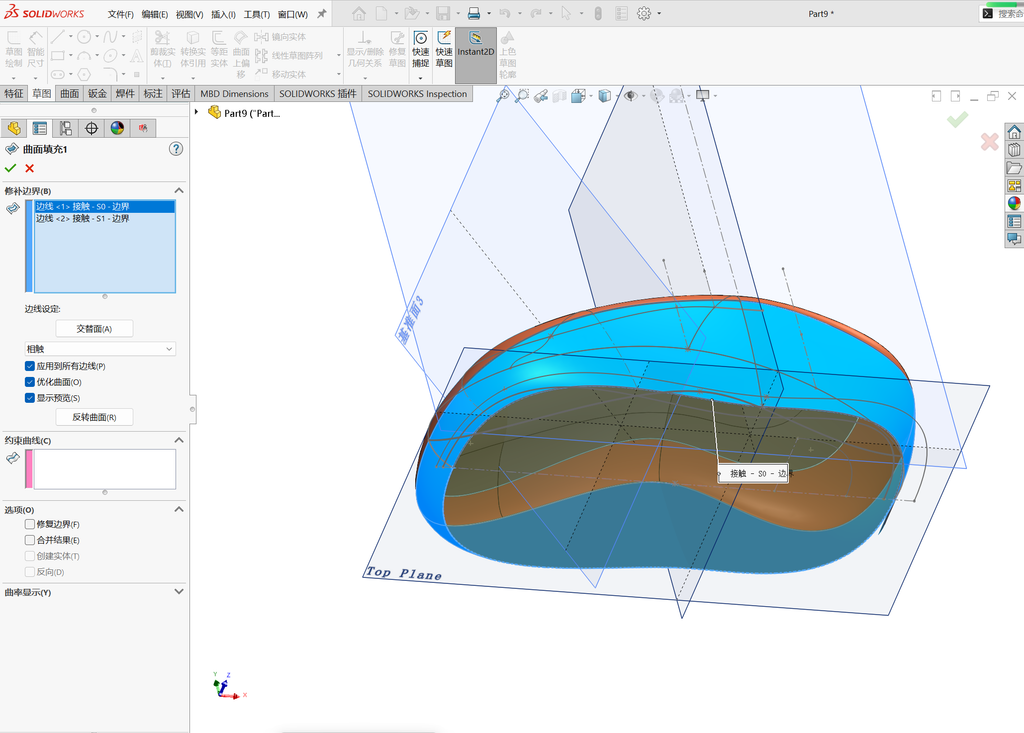Switch to the 评估 ribbon tab

tap(181, 93)
